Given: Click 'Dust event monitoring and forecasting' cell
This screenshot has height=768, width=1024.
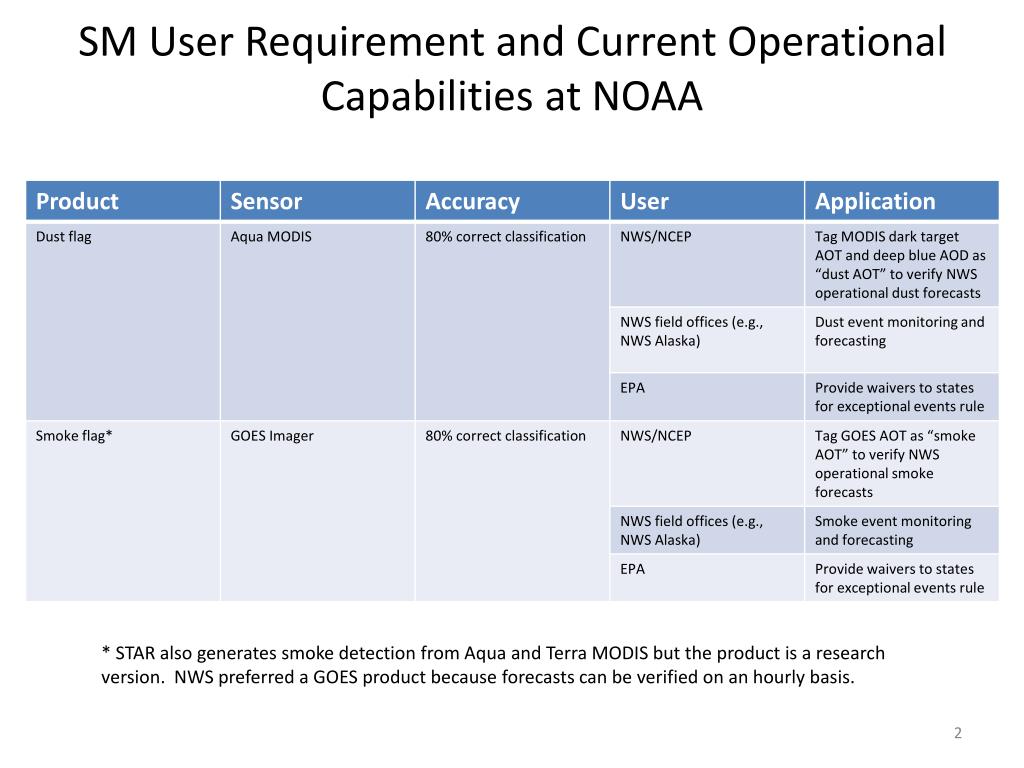Looking at the screenshot, I should point(902,340).
